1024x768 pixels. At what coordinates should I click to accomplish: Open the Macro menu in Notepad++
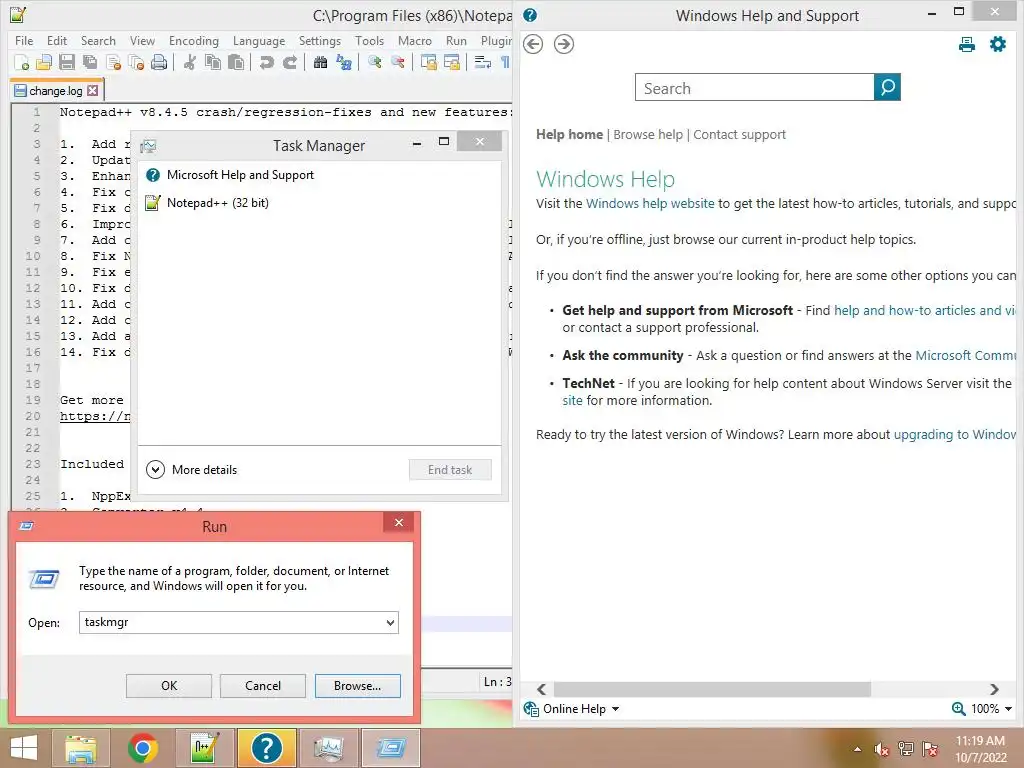point(415,40)
